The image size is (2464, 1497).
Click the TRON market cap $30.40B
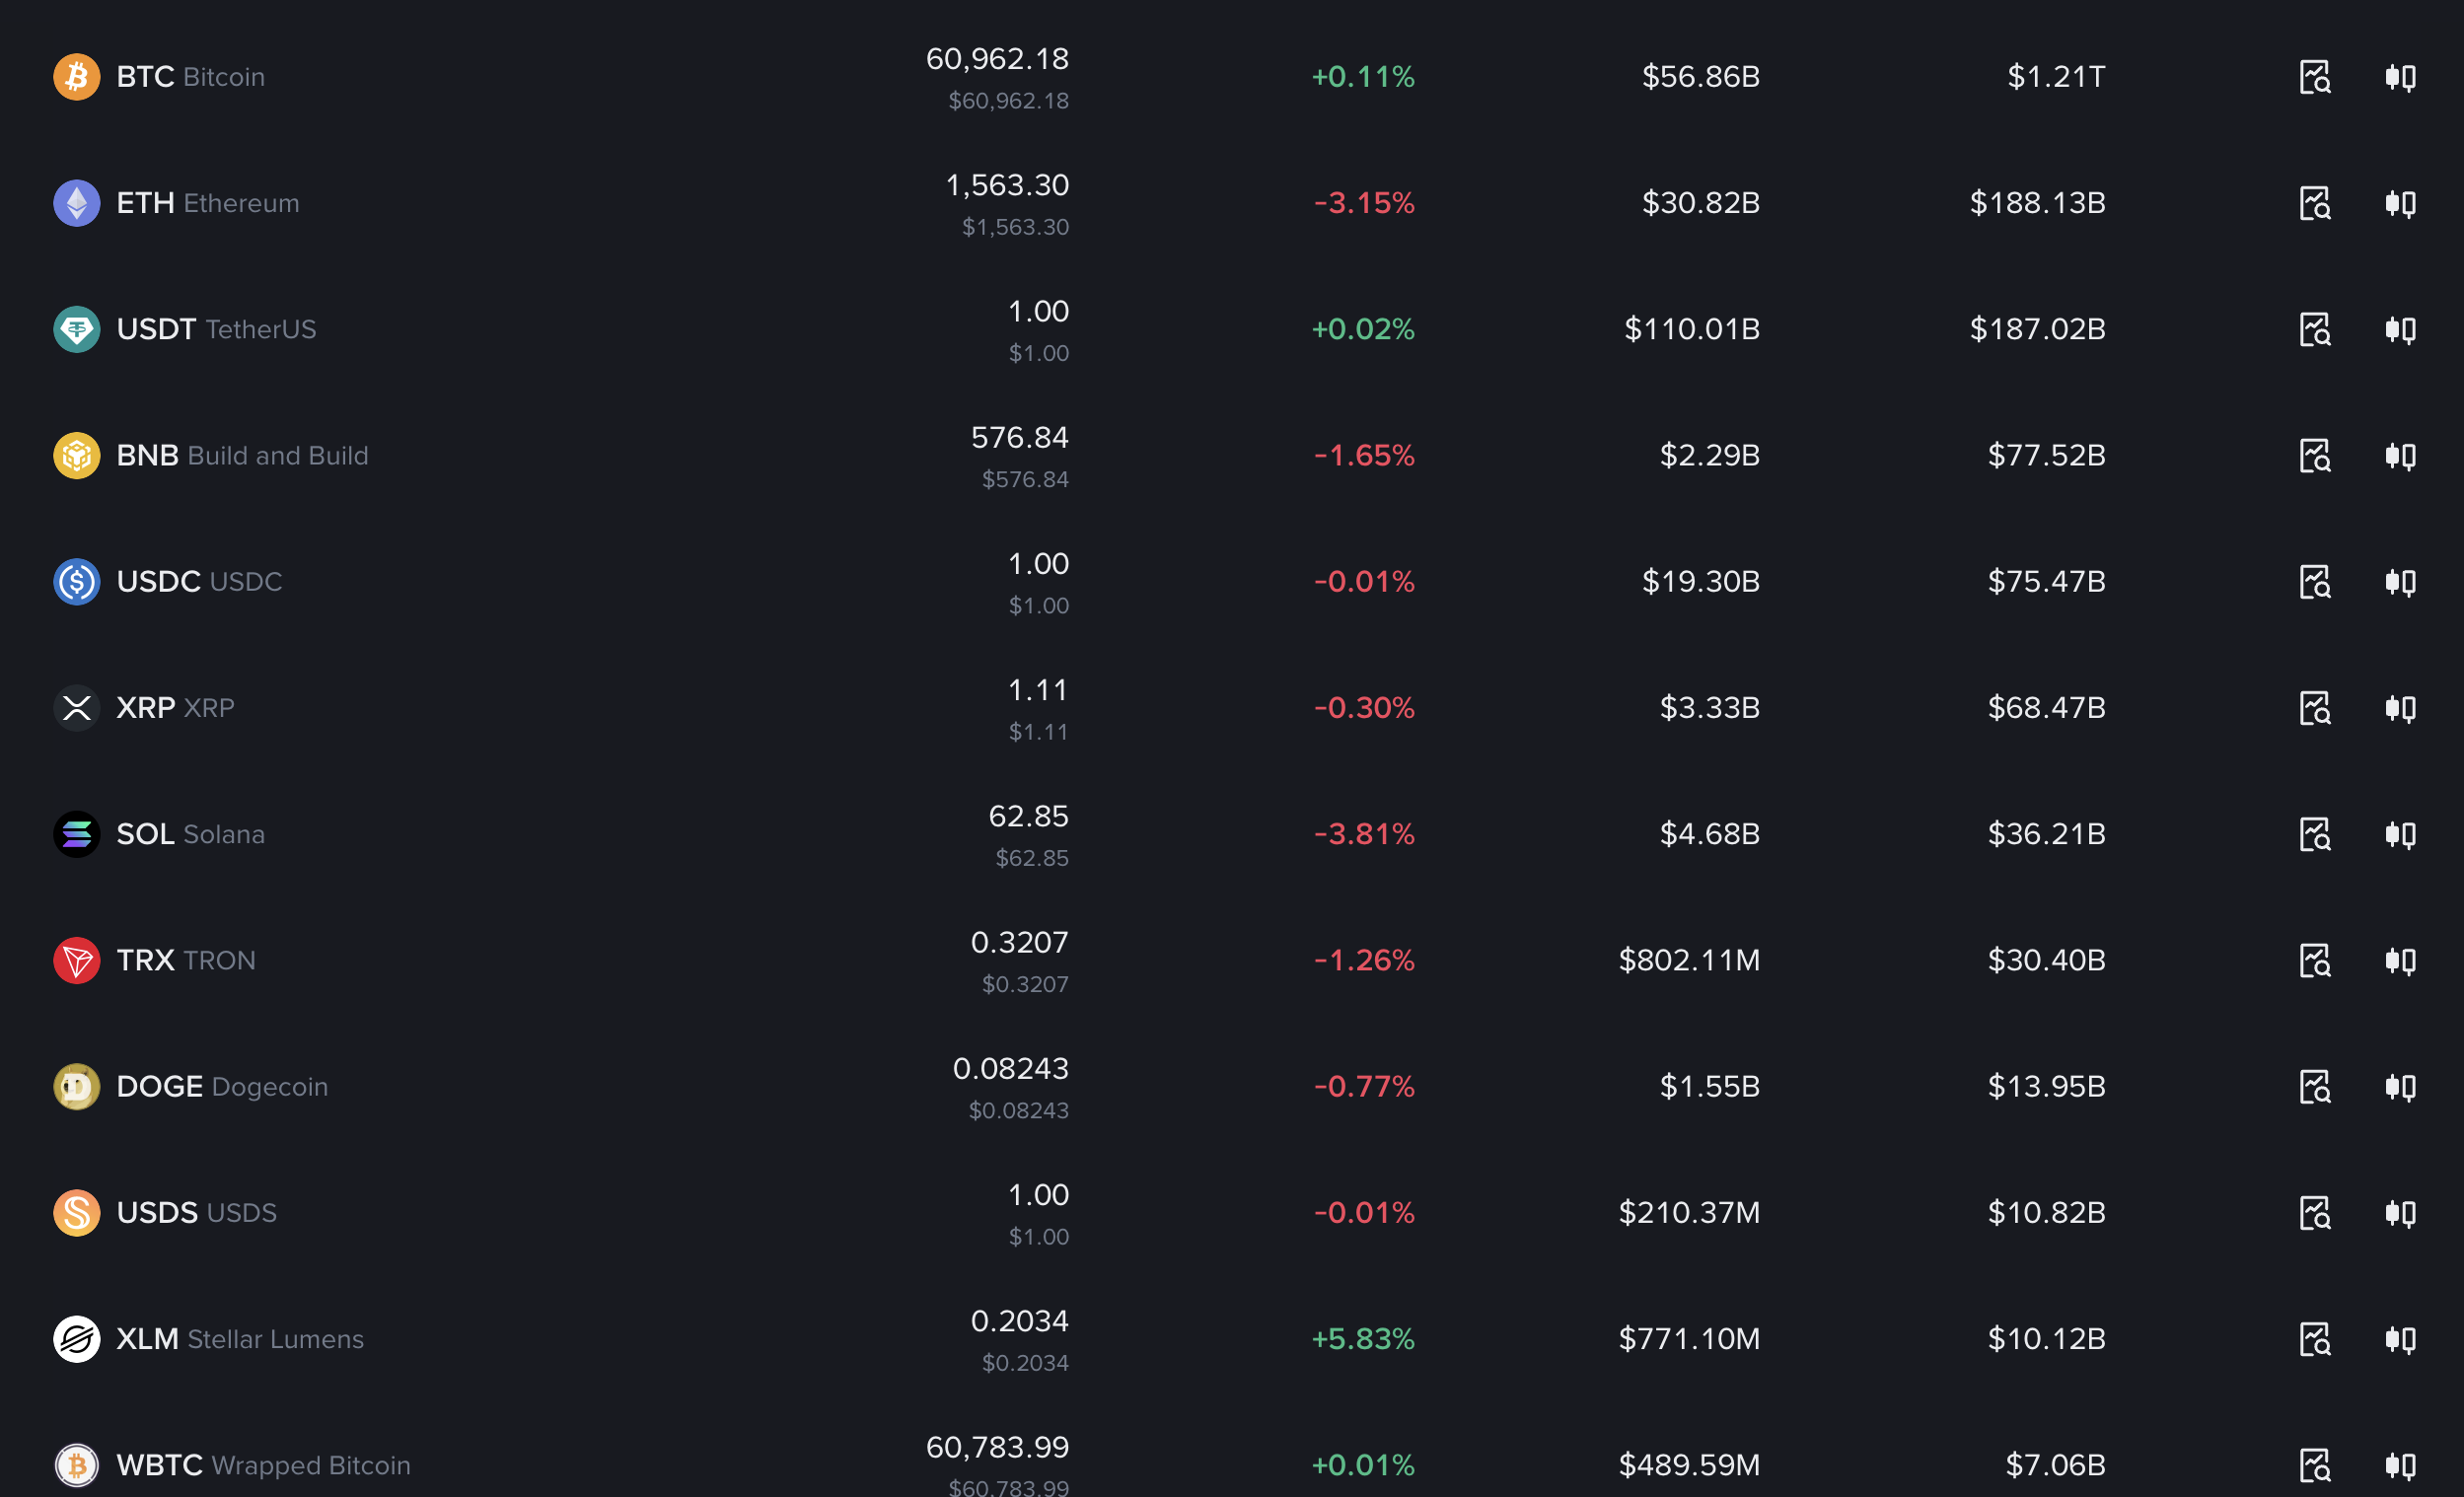[2046, 960]
